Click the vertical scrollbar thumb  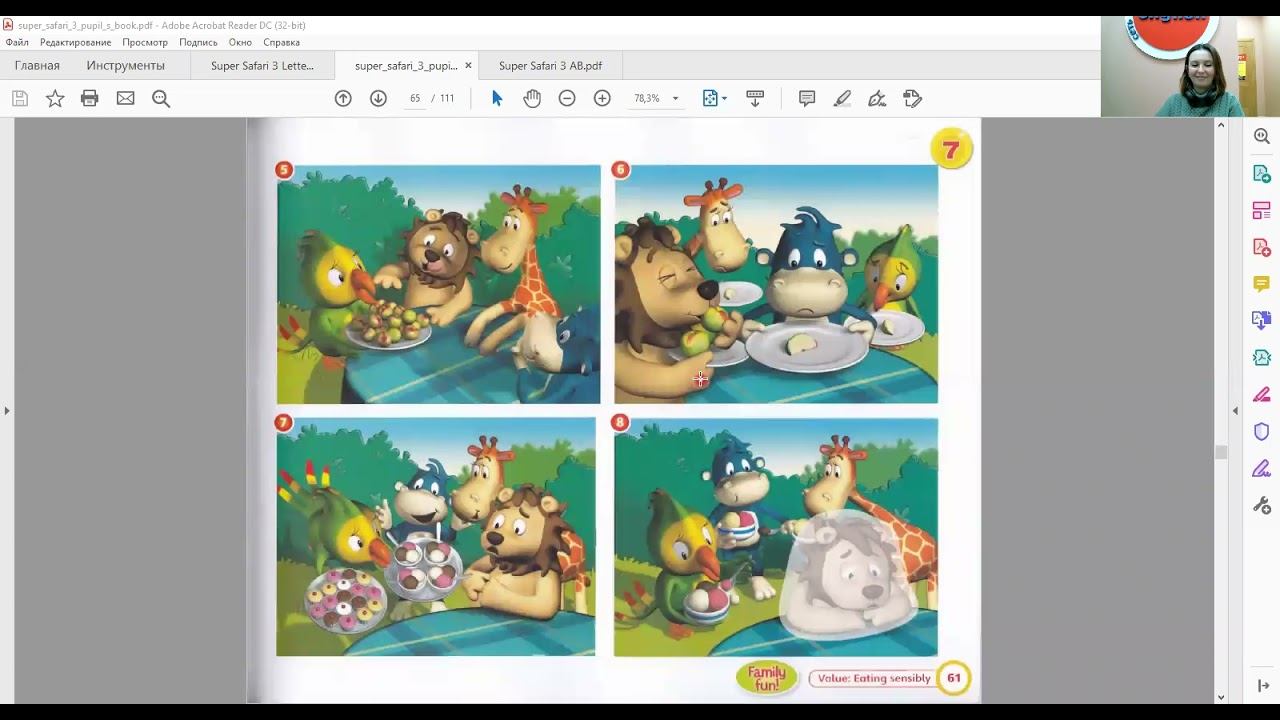point(1221,452)
